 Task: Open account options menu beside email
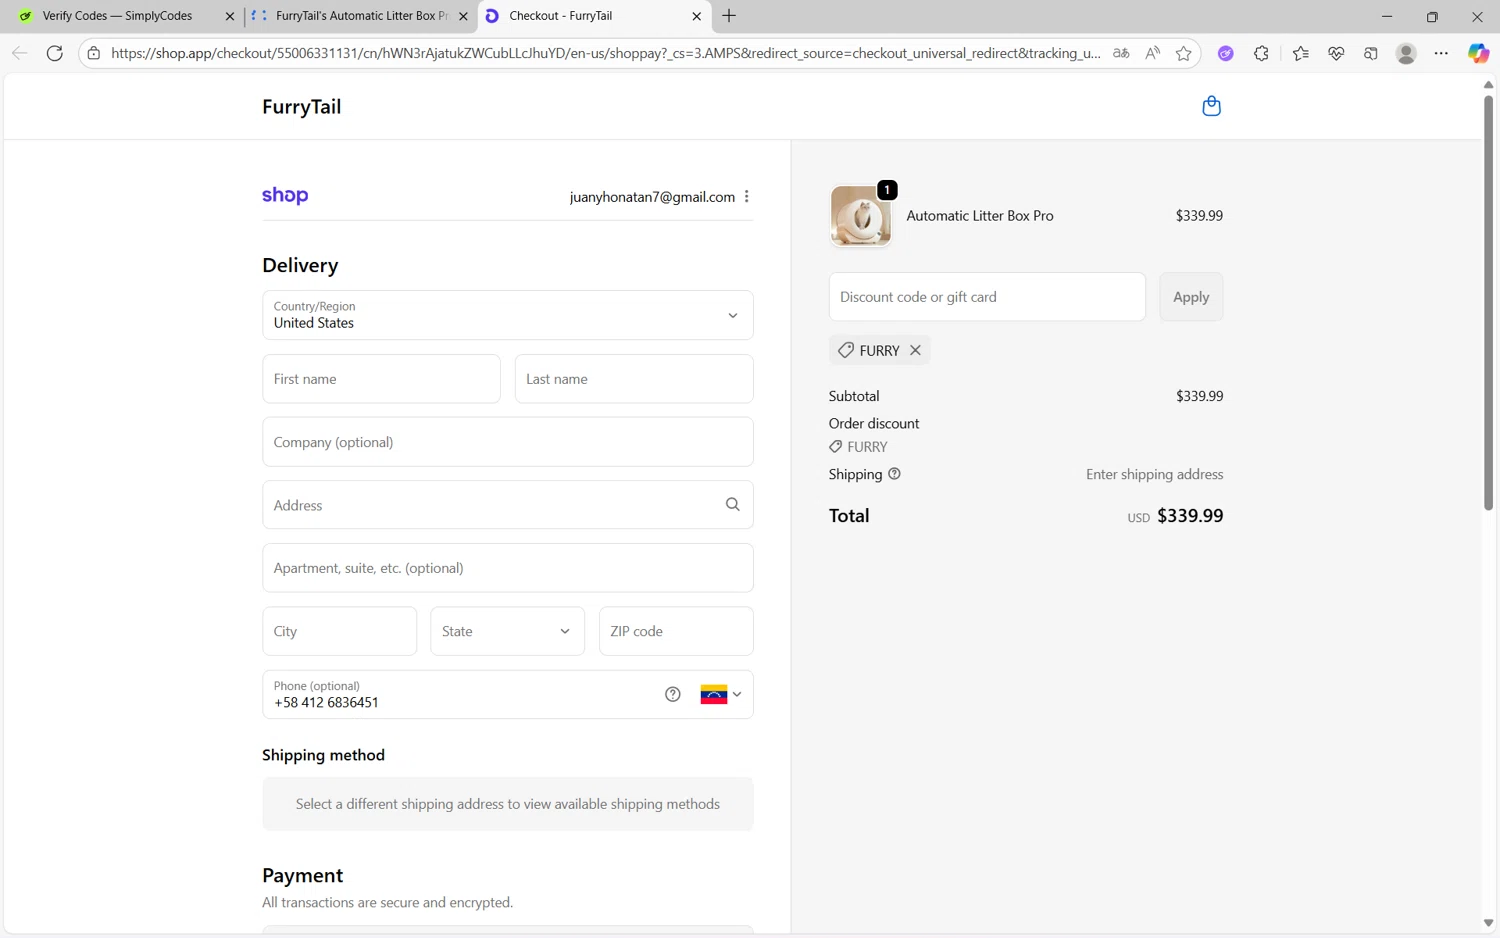point(747,197)
